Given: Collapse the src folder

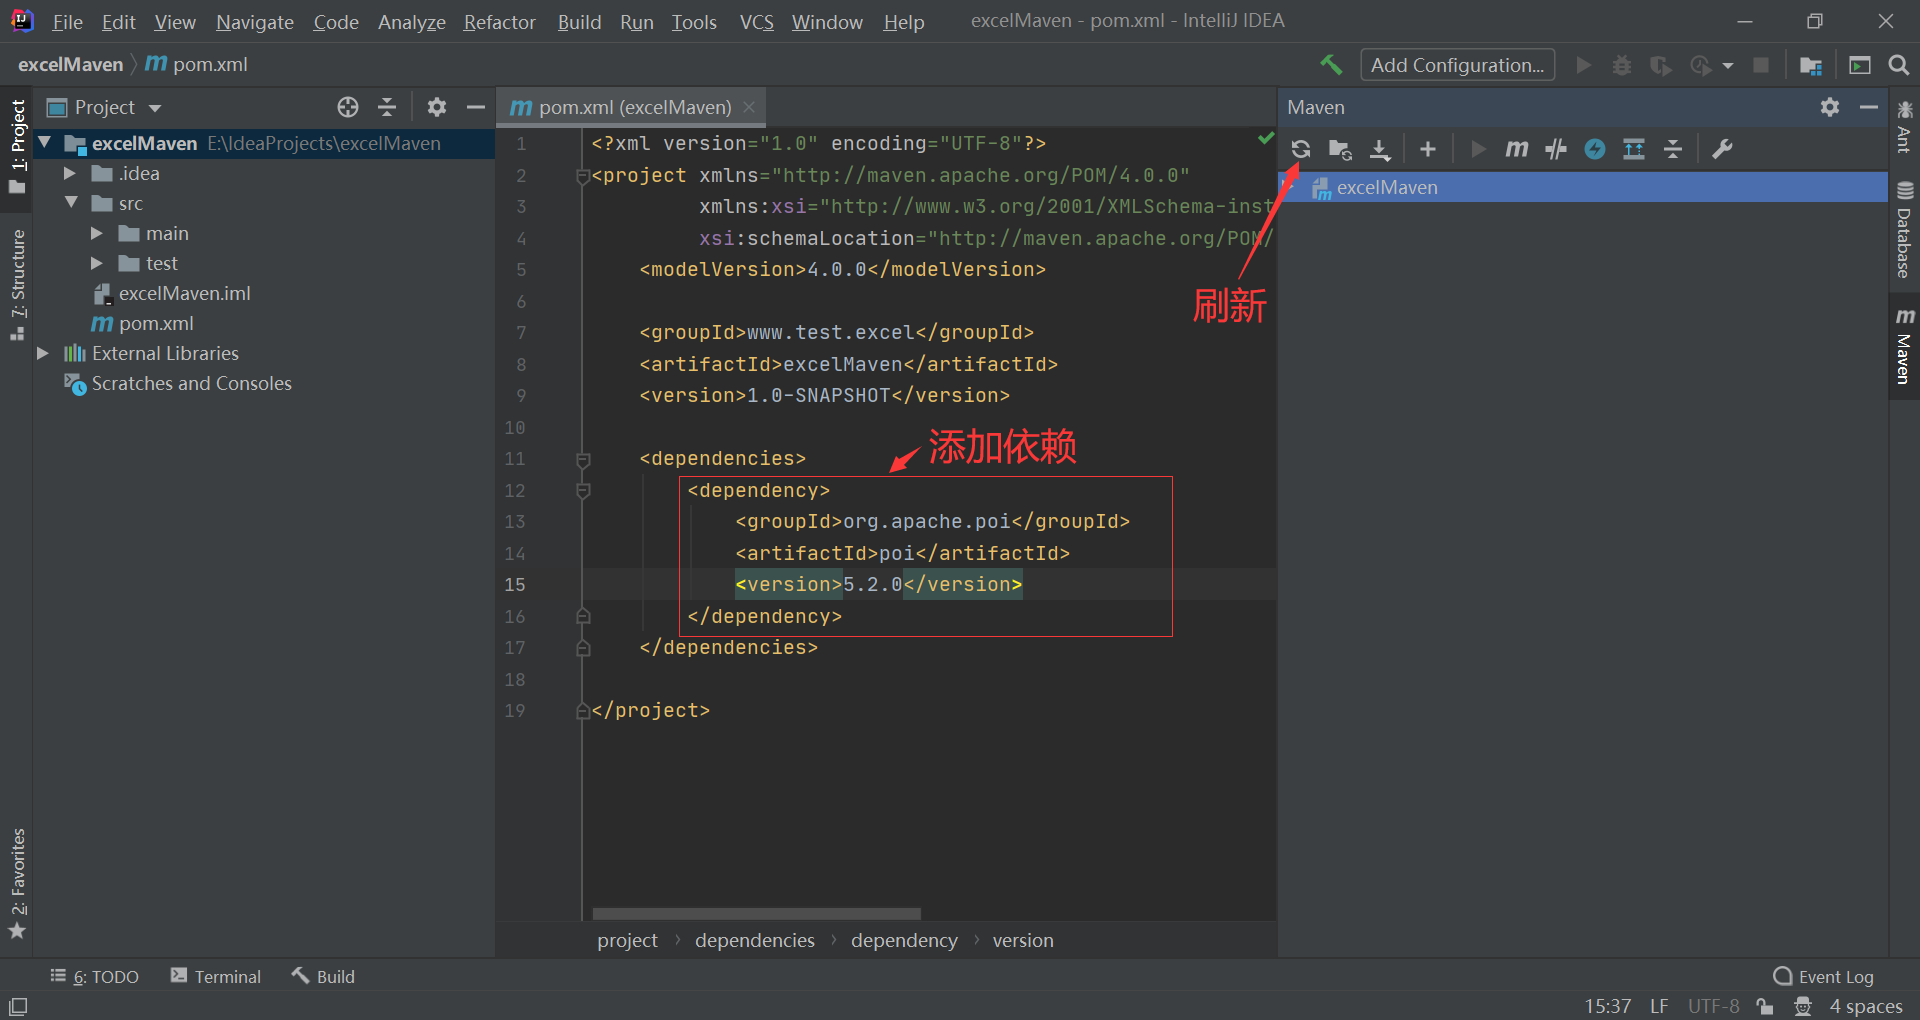Looking at the screenshot, I should click(71, 203).
